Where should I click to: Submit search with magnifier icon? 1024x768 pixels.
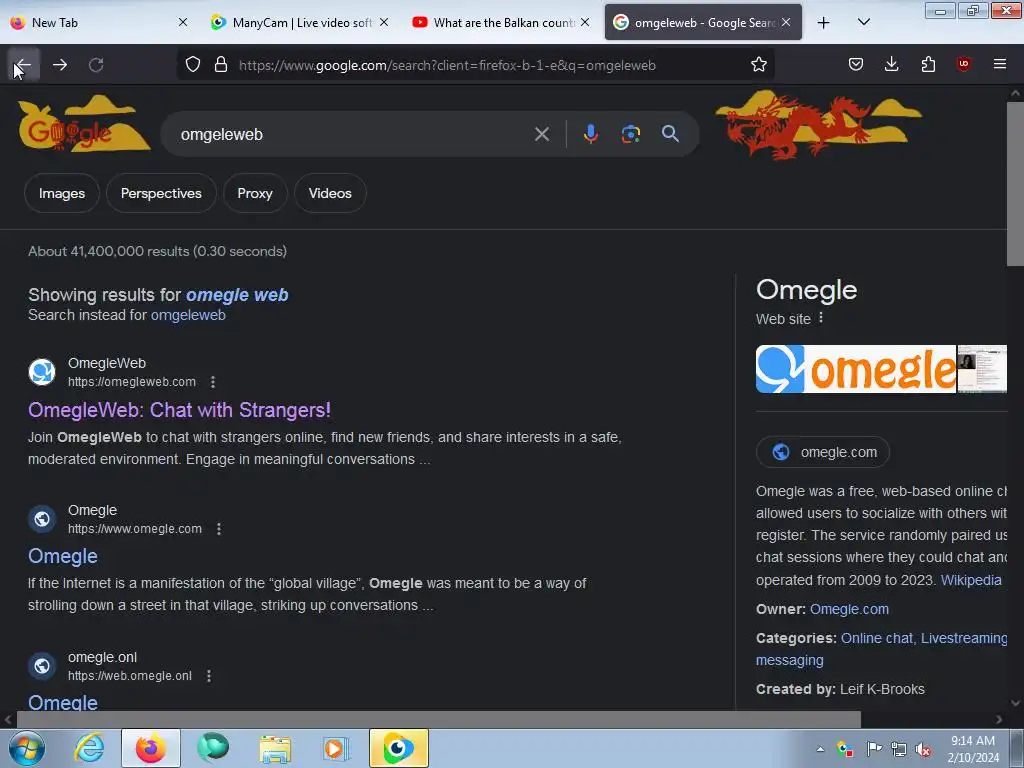670,135
